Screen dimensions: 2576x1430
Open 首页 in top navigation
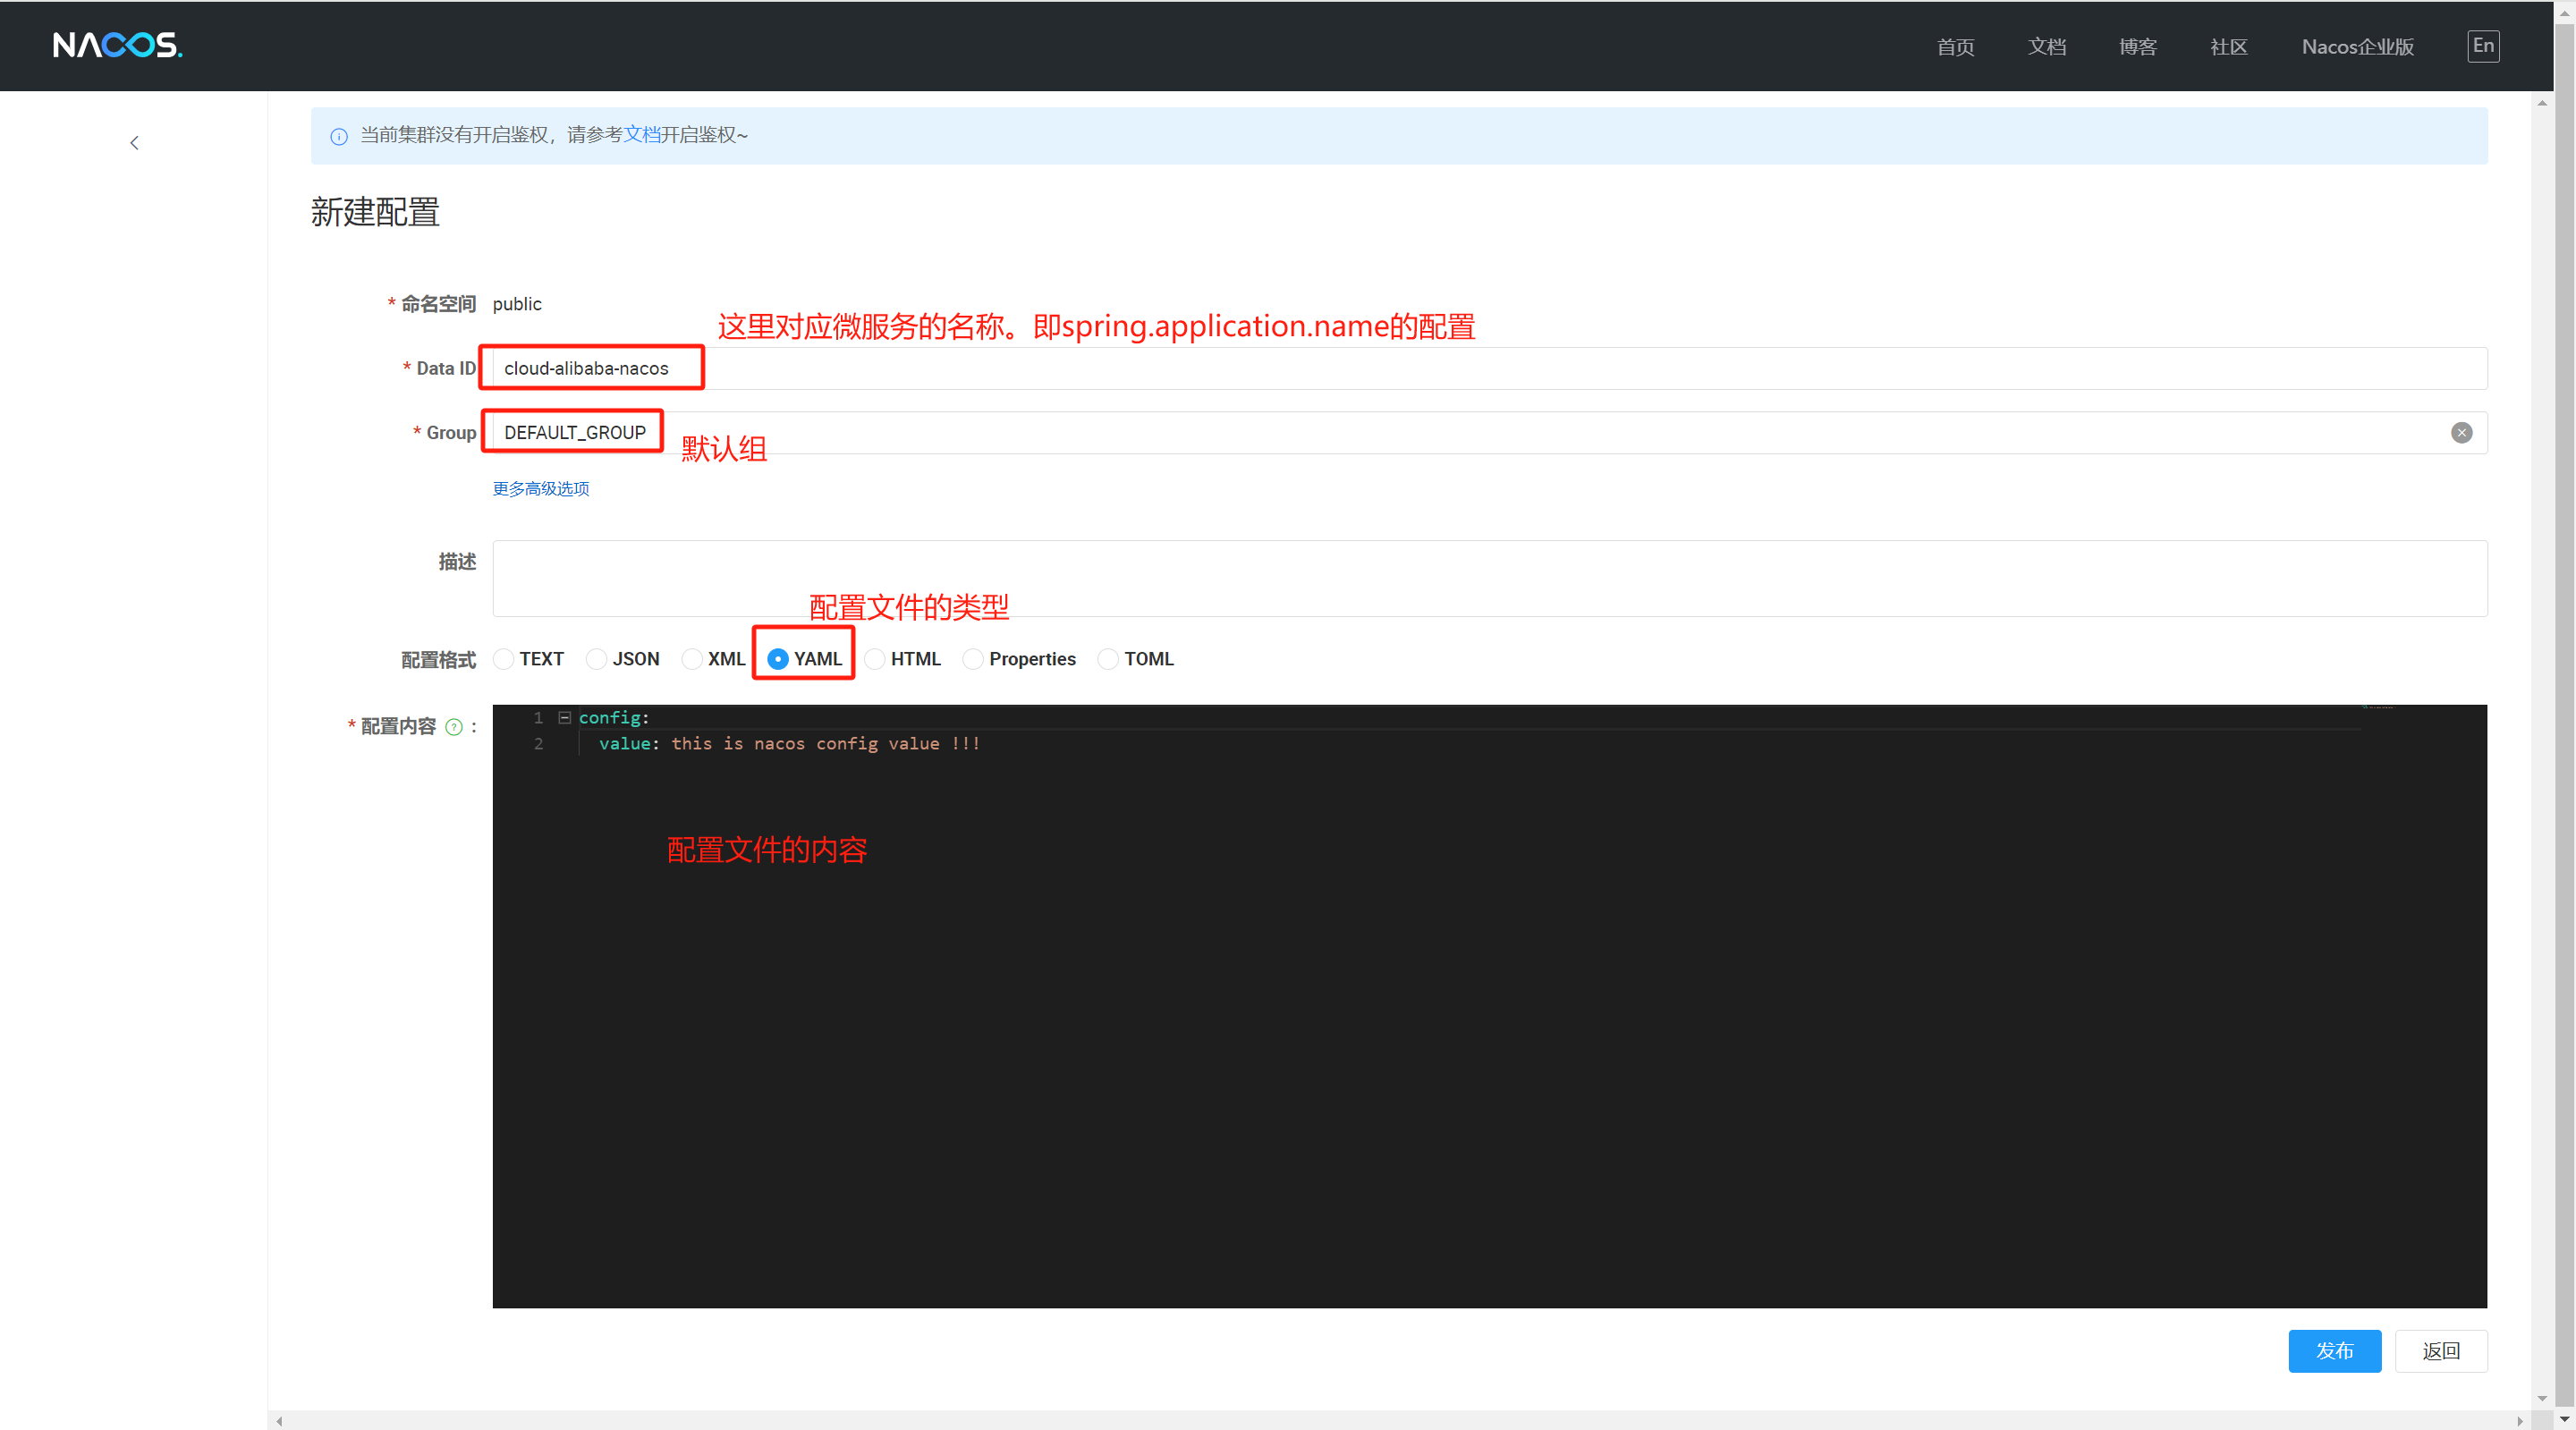1955,47
